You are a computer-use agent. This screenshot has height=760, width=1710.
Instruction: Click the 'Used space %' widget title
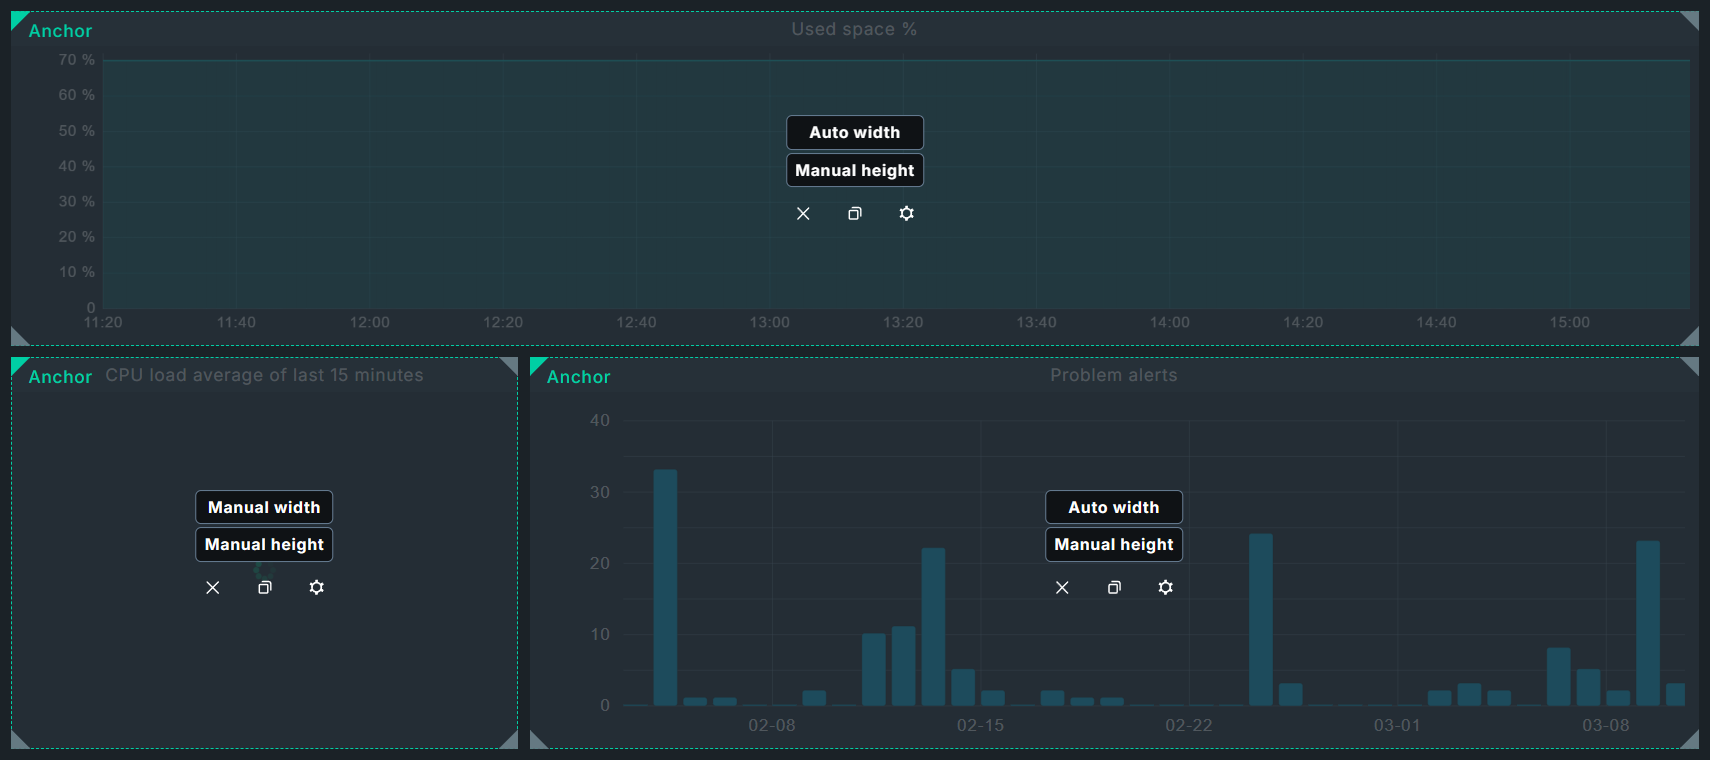(x=854, y=29)
